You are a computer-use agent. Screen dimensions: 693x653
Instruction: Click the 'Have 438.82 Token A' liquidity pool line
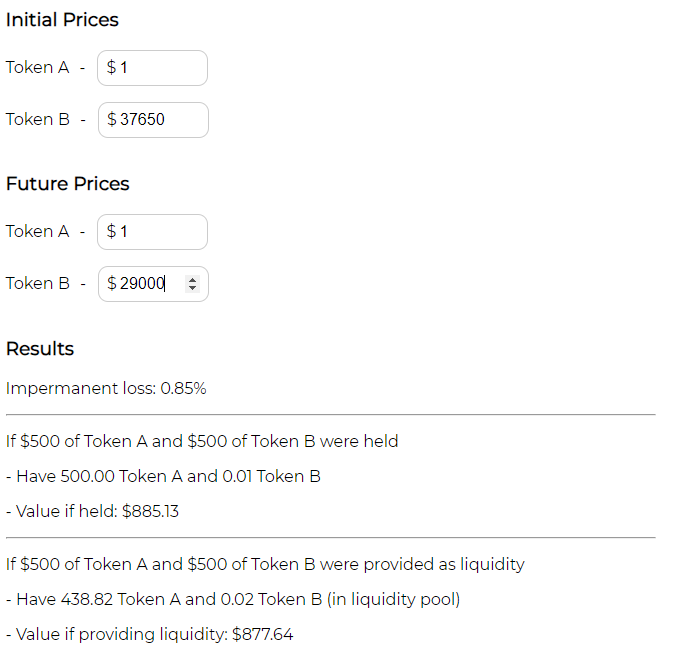(x=233, y=599)
